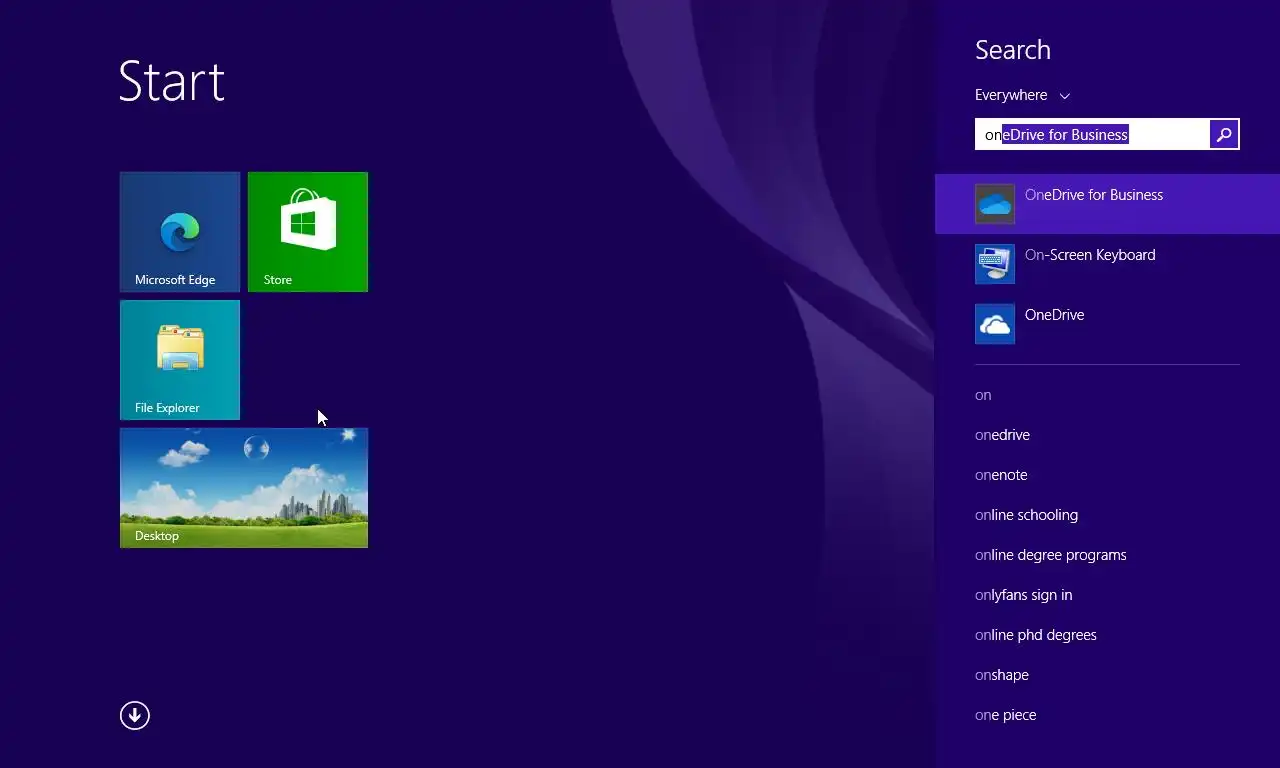1280x768 pixels.
Task: Click the search magnifier button
Action: point(1224,134)
